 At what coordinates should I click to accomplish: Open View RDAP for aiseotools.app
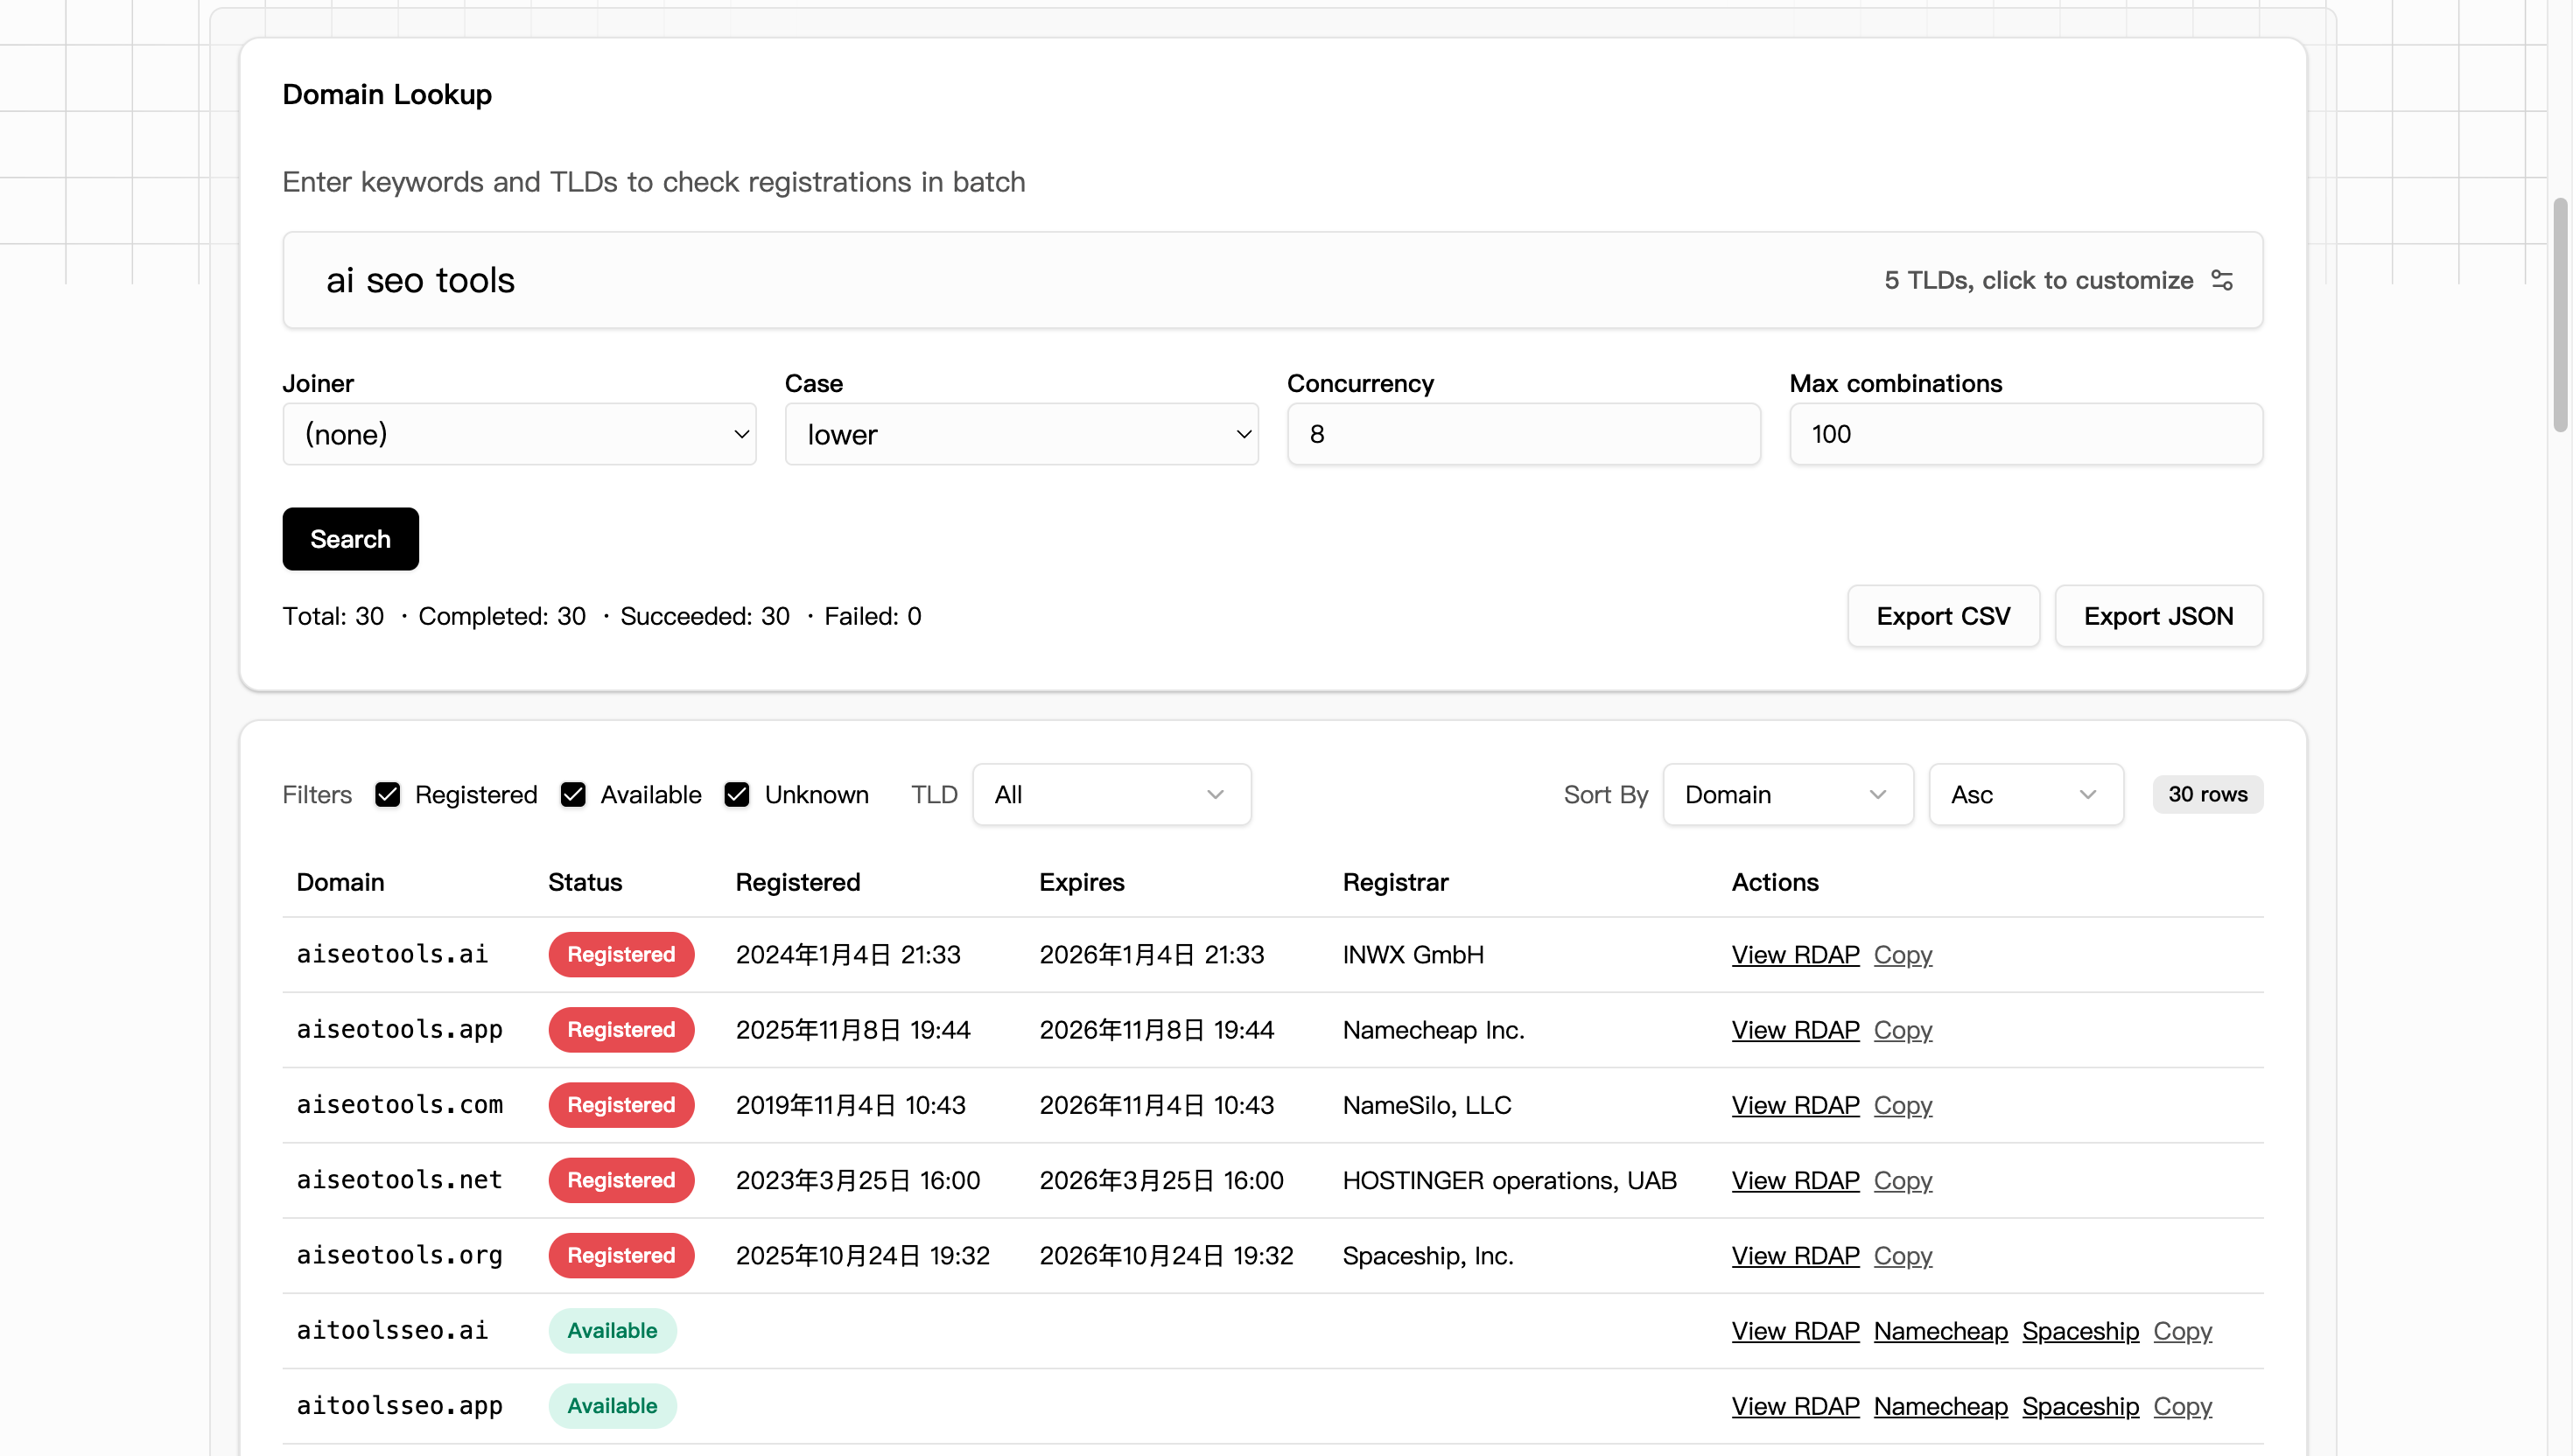[1795, 1030]
